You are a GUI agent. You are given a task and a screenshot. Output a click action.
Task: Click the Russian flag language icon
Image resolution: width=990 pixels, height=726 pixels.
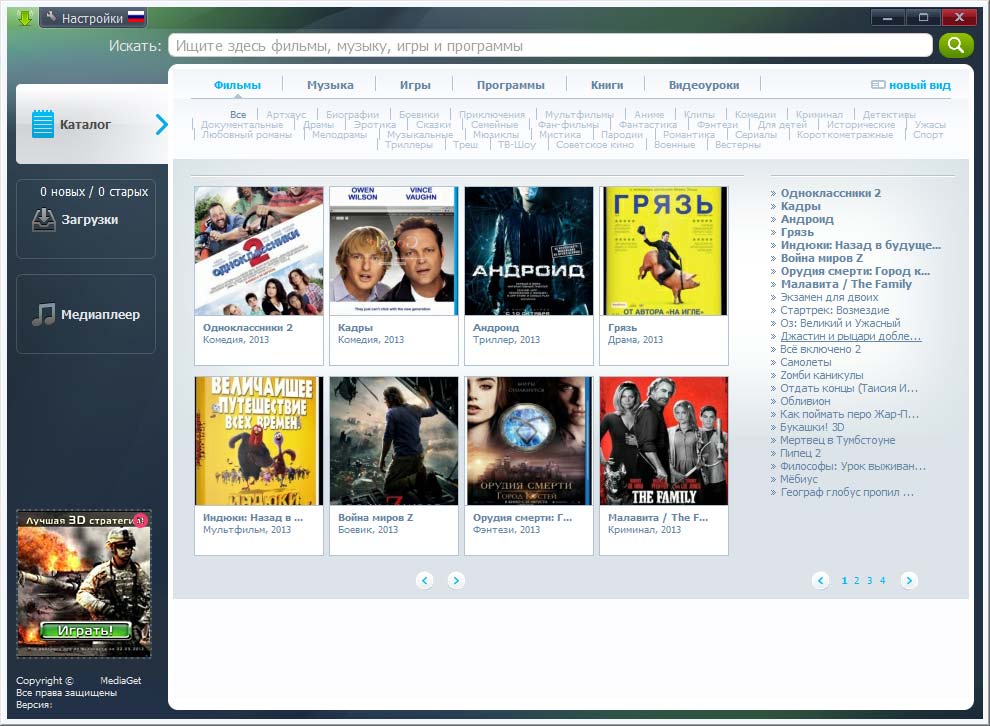pos(136,17)
